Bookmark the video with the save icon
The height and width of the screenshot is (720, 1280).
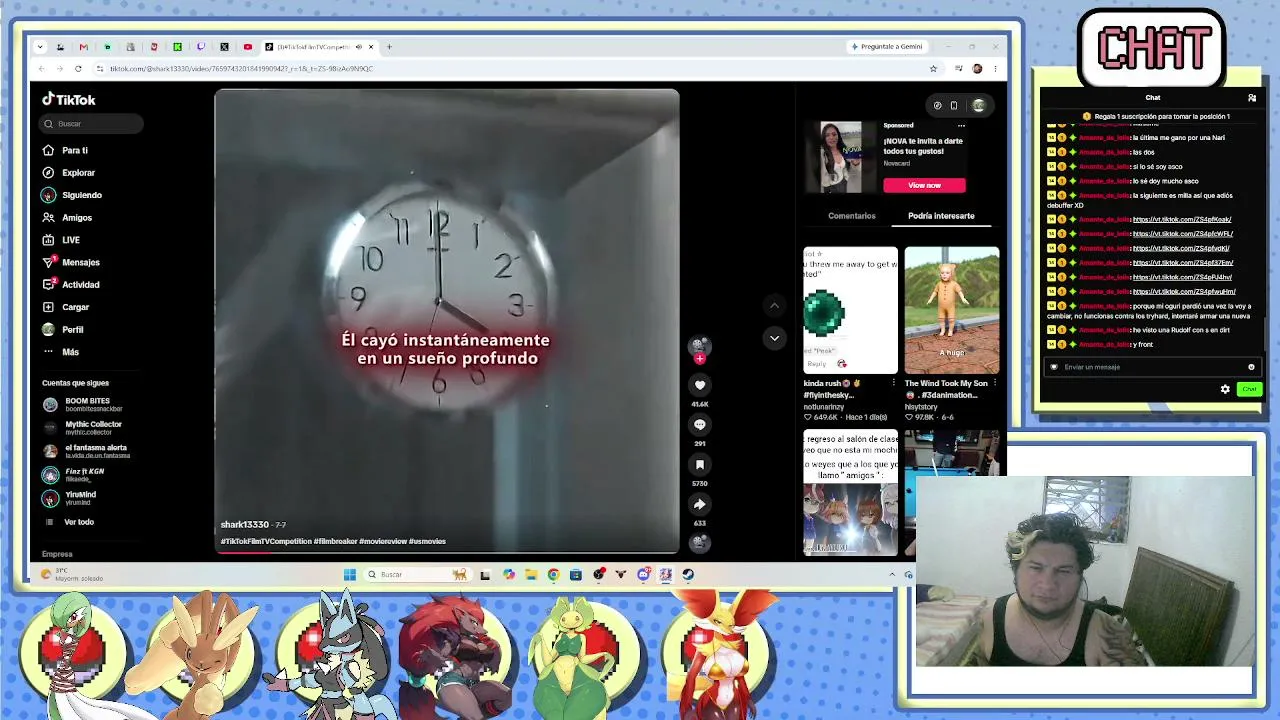click(x=700, y=465)
